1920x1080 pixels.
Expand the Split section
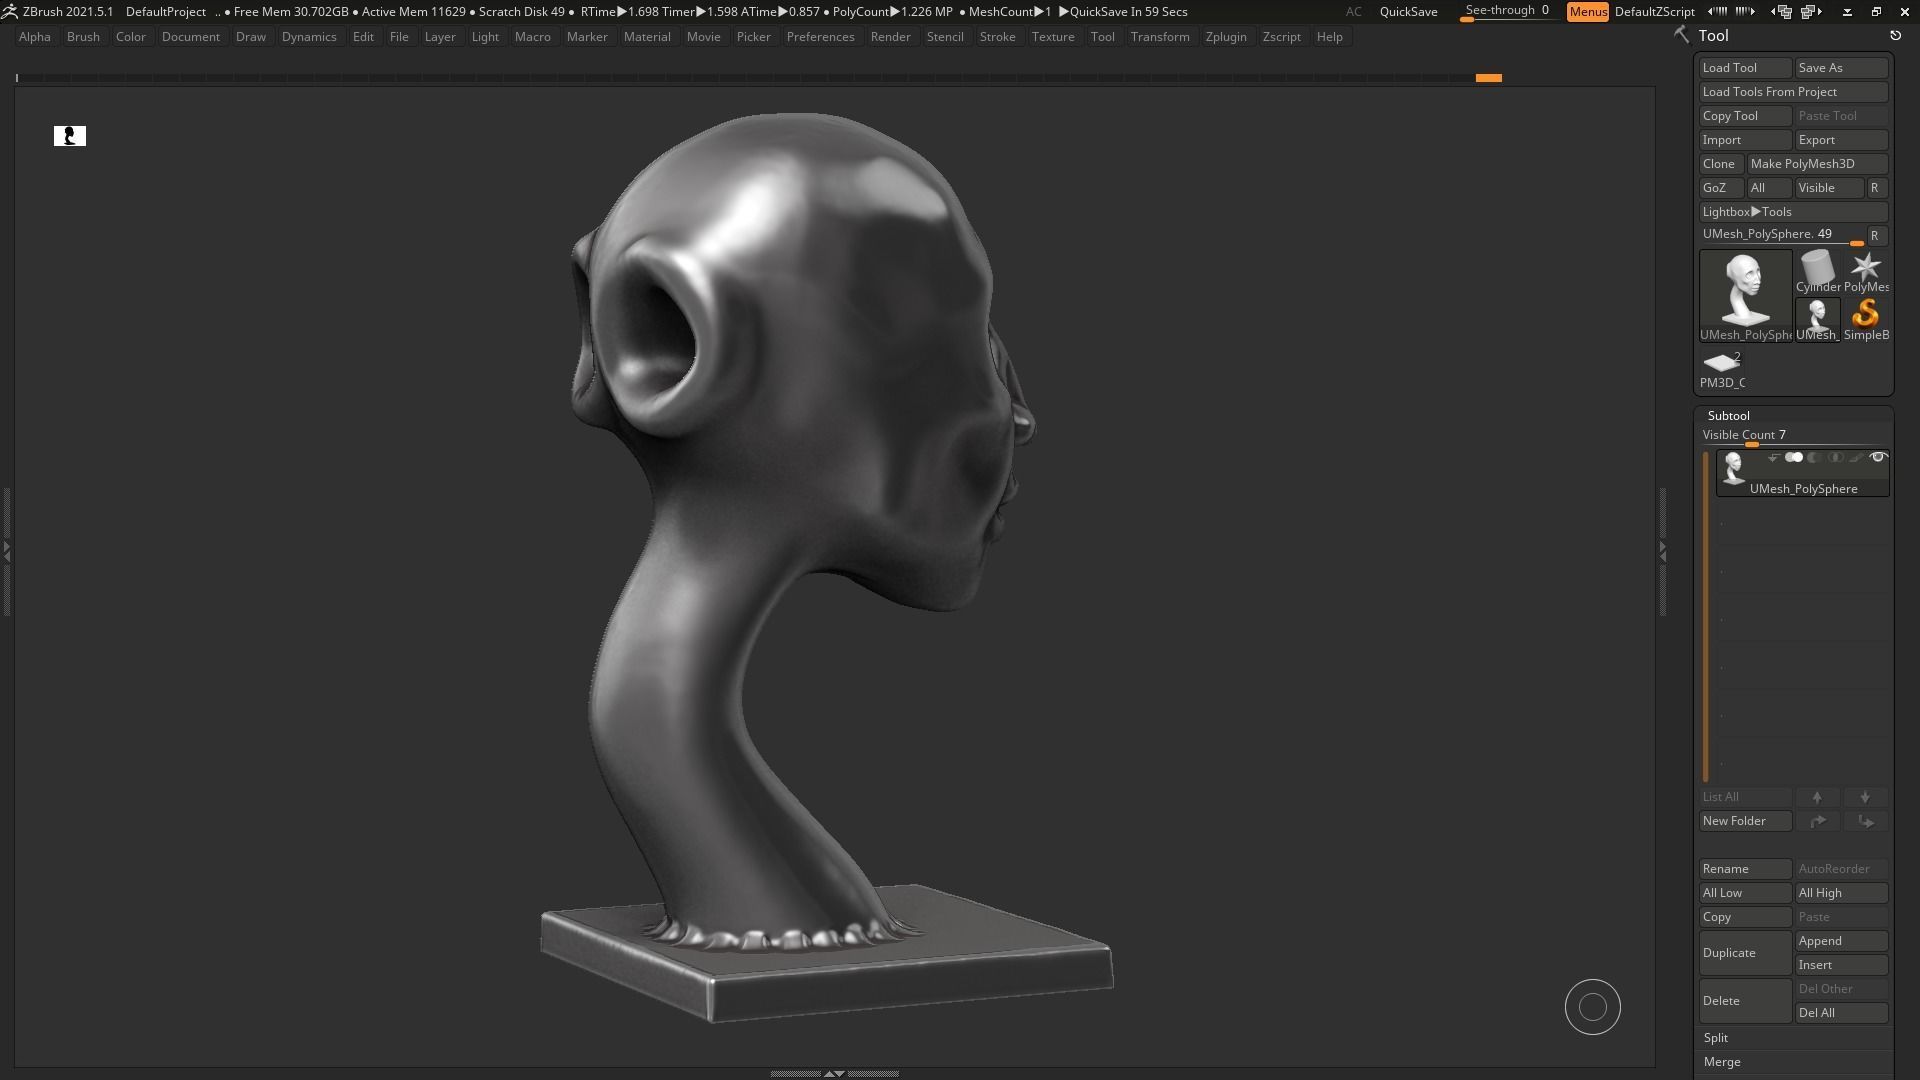[x=1715, y=1038]
